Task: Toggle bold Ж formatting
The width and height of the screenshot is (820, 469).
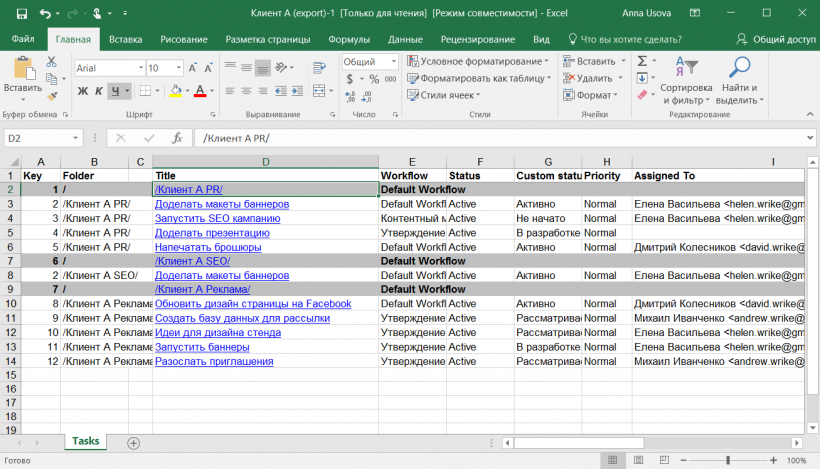Action: [83, 91]
